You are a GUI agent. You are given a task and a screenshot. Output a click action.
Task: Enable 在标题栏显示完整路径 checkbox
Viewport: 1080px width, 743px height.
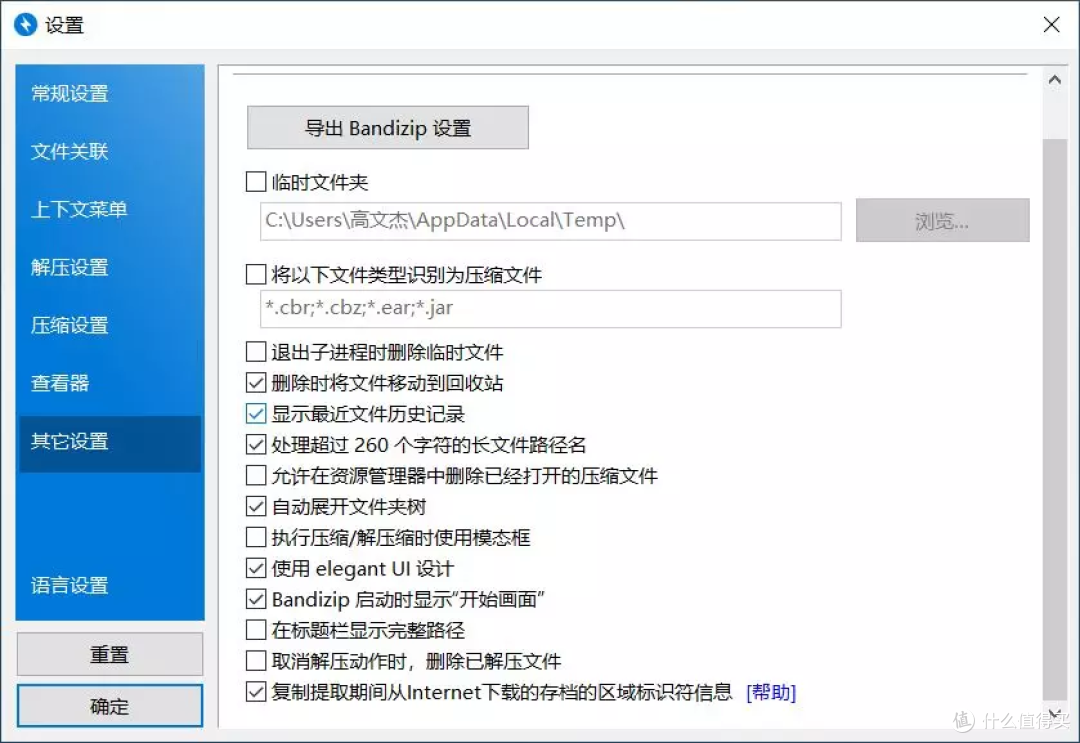256,630
